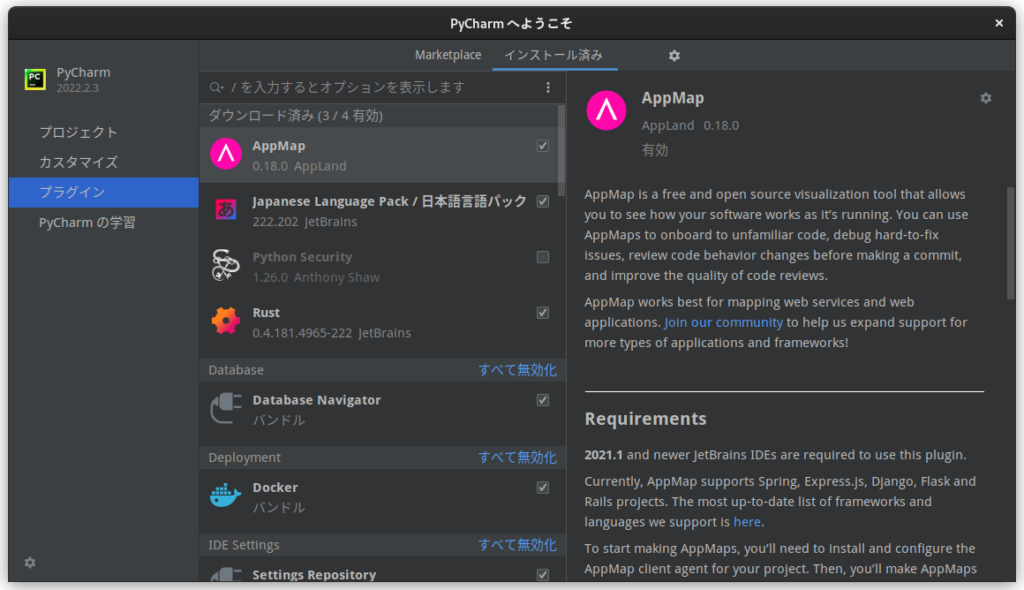The image size is (1024, 590).
Task: Follow the Join our community link
Action: tap(723, 322)
